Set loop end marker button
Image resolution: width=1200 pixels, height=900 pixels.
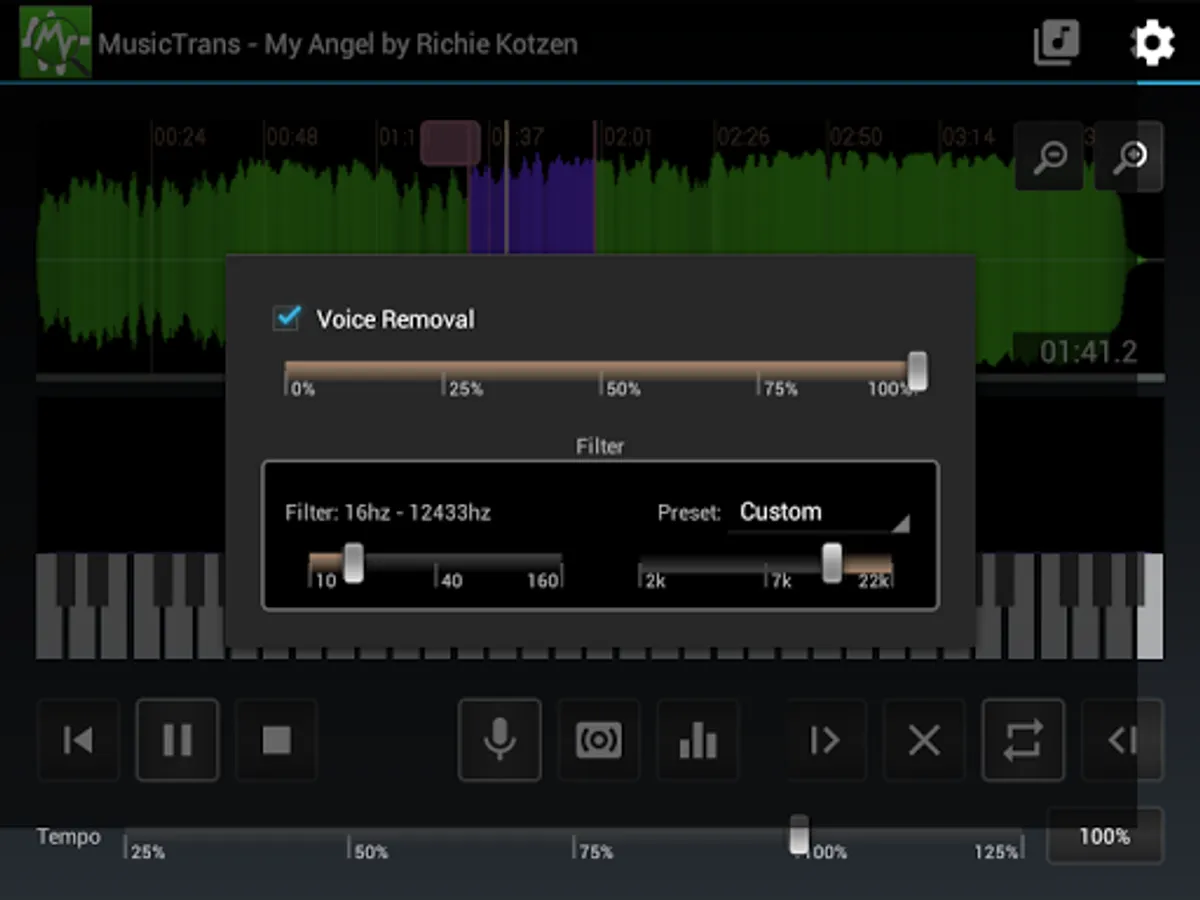[1122, 740]
